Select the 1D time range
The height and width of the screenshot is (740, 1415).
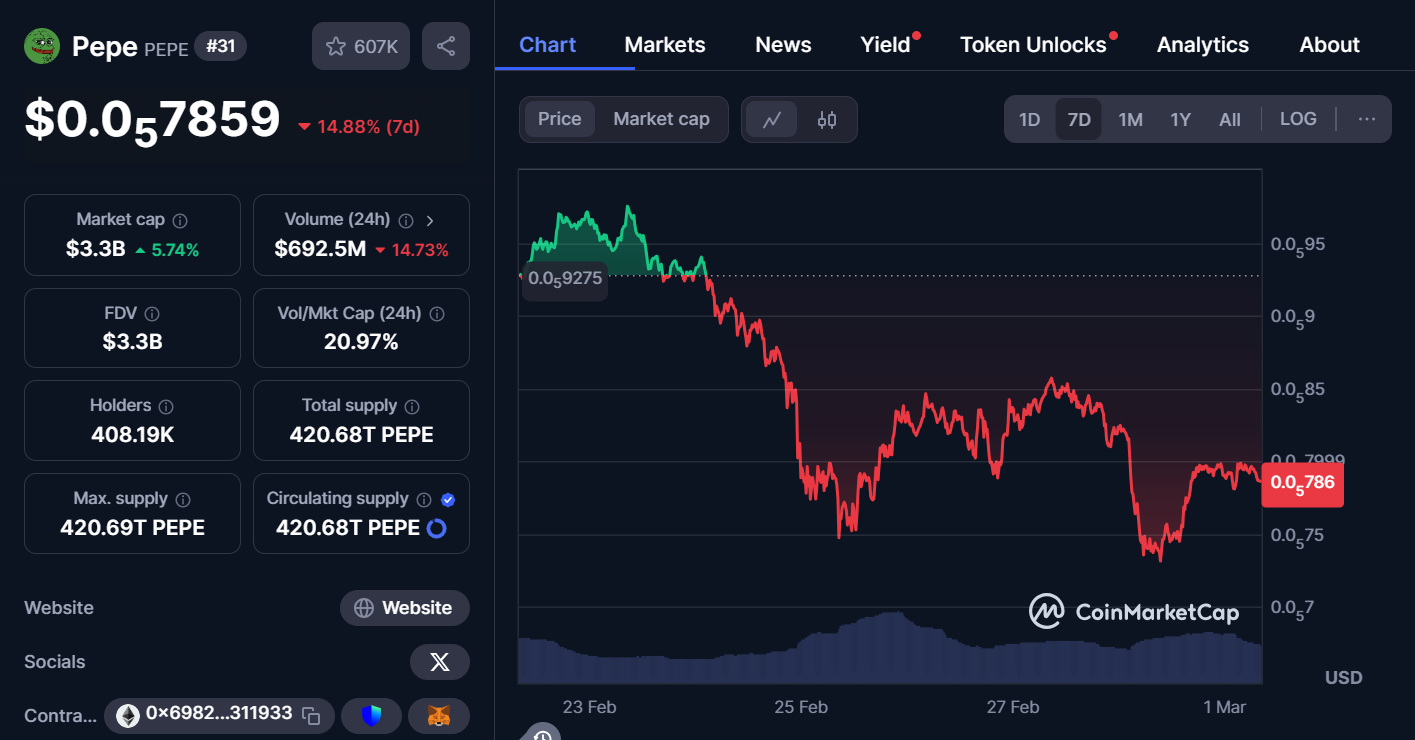(1029, 120)
